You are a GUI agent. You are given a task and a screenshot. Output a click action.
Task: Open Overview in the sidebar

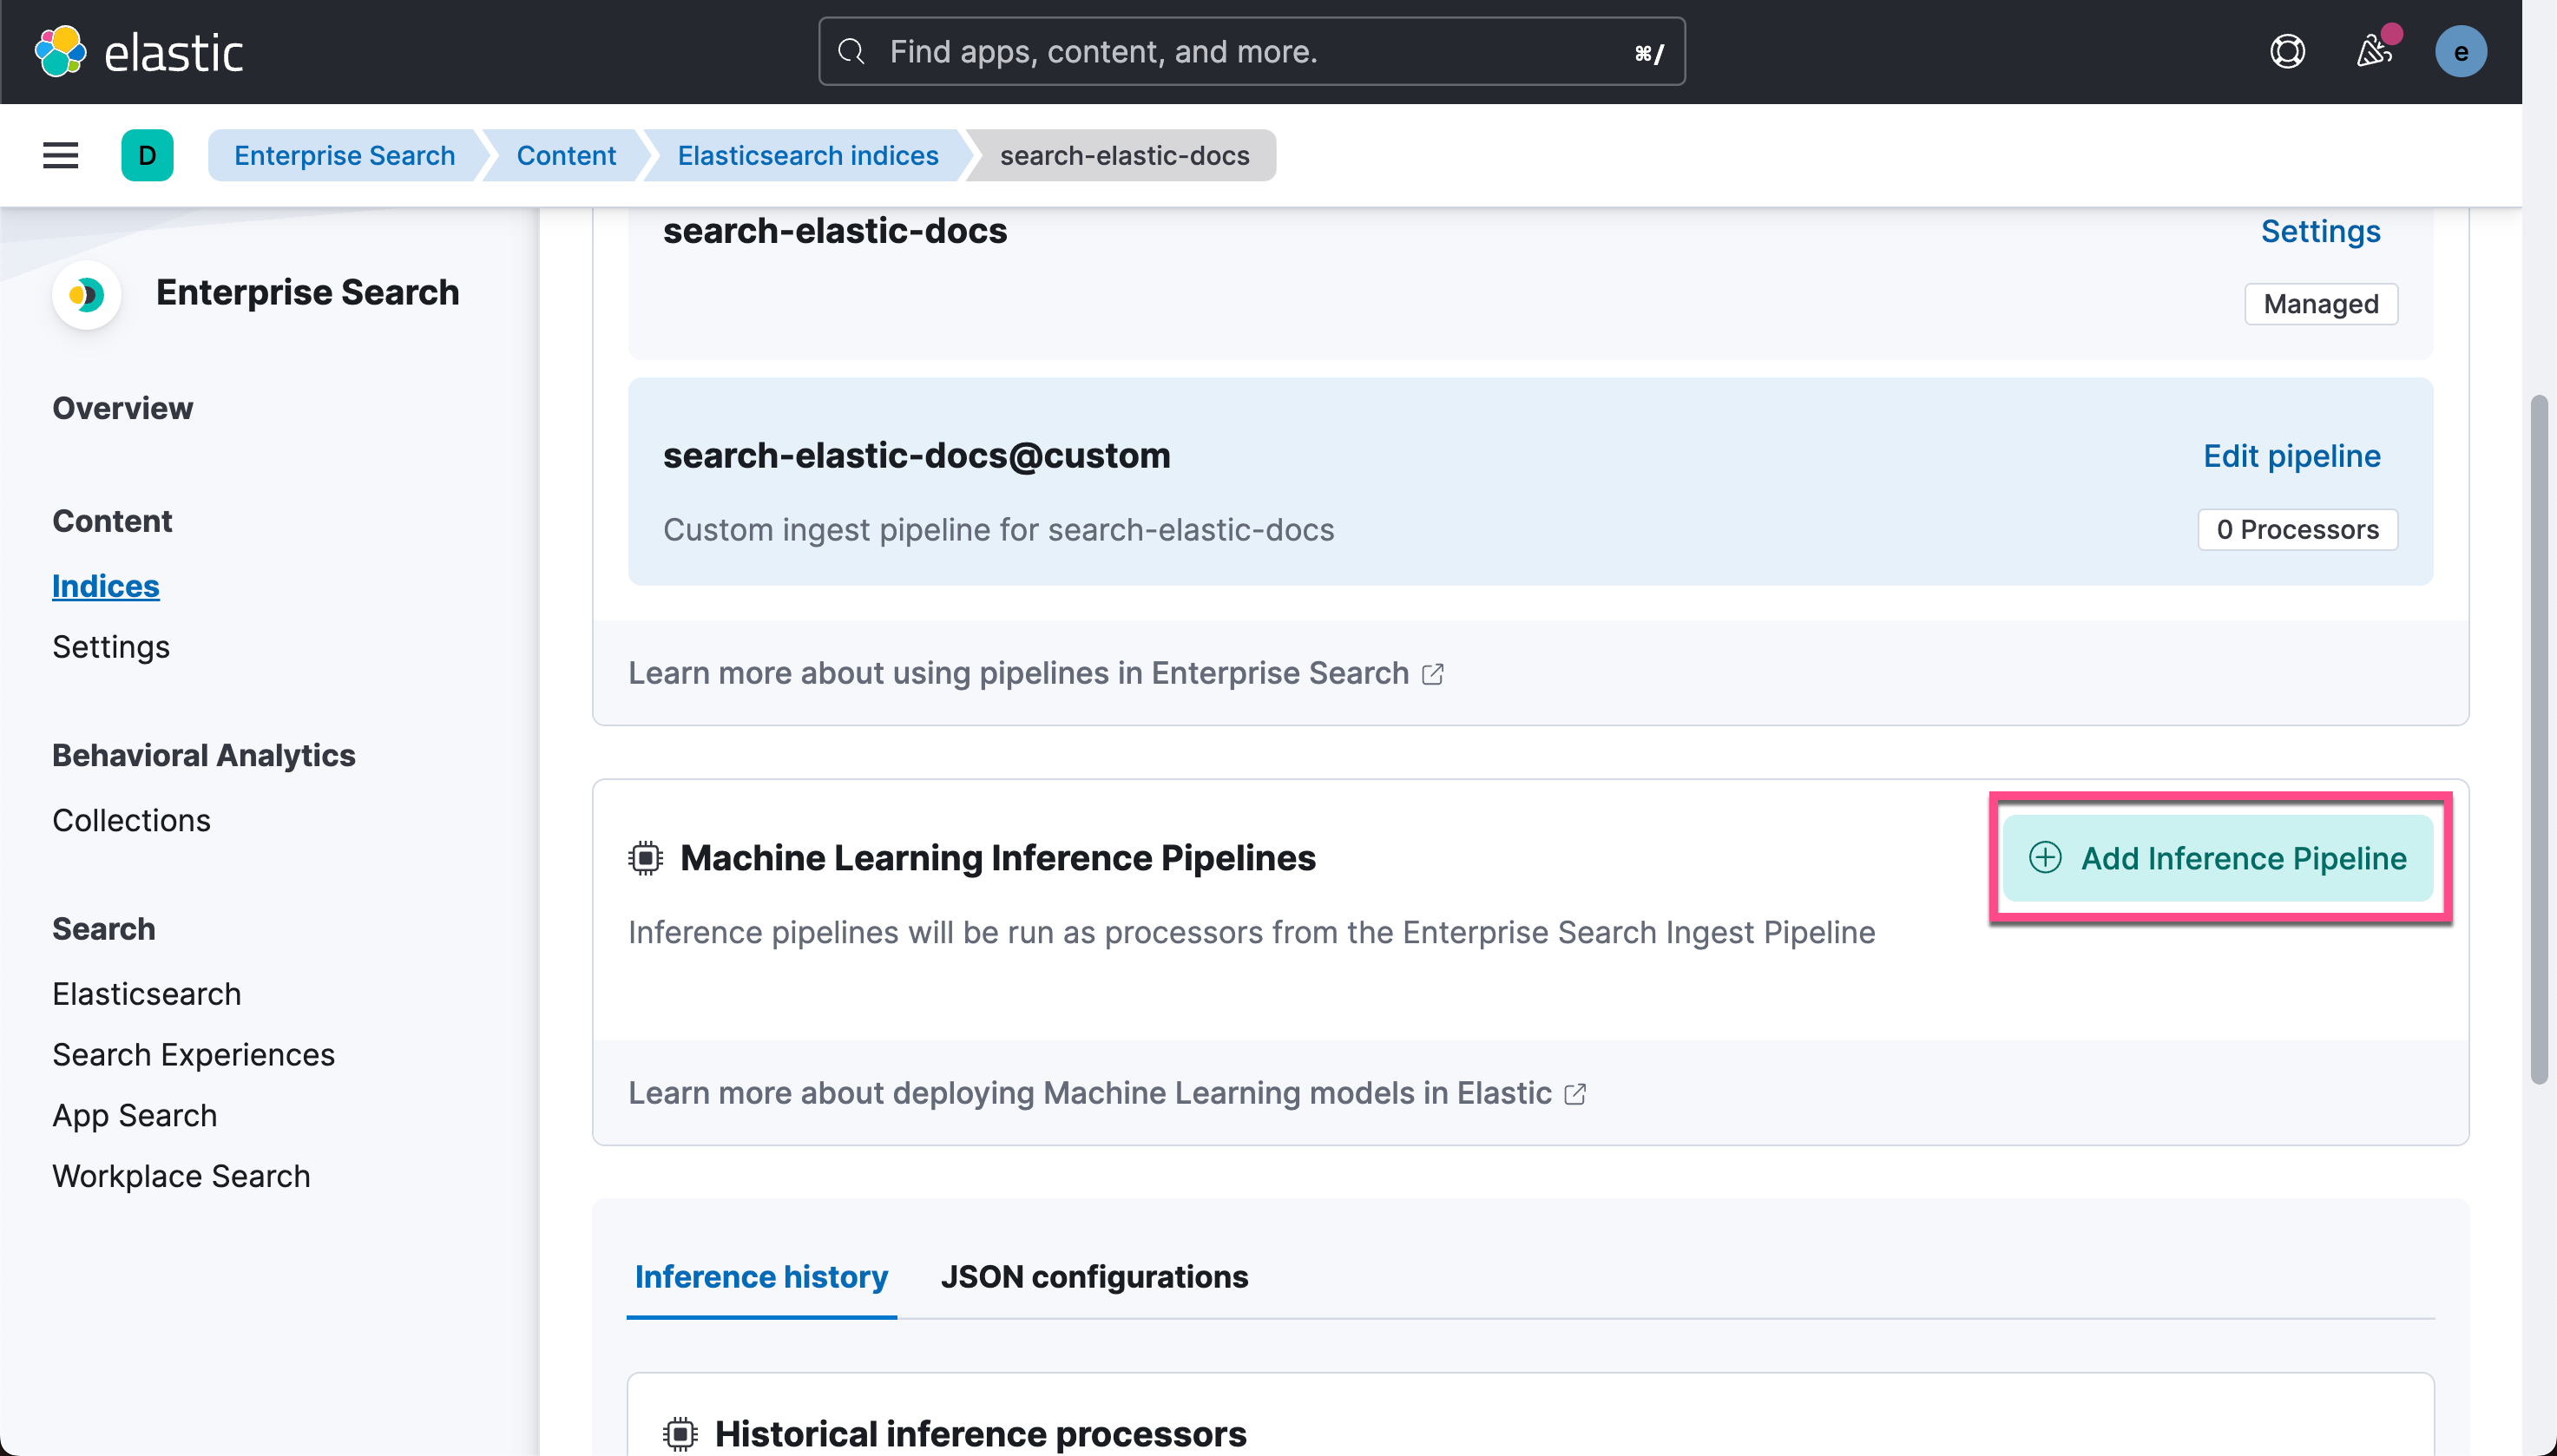click(x=122, y=408)
